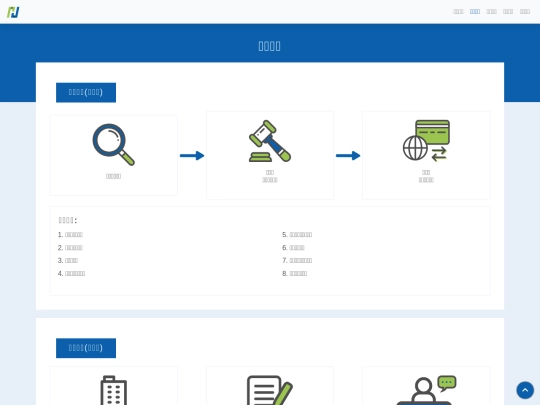Click the green and blue site logo
540x405 pixels.
[13, 12]
